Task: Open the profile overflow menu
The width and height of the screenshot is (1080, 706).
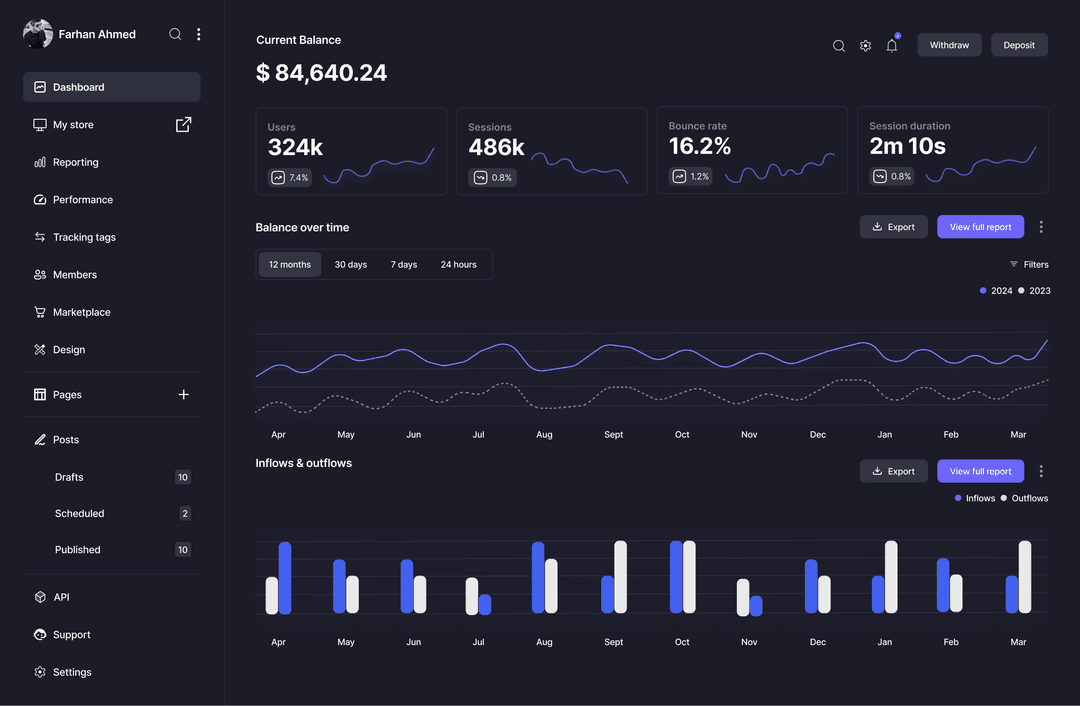Action: pos(198,33)
